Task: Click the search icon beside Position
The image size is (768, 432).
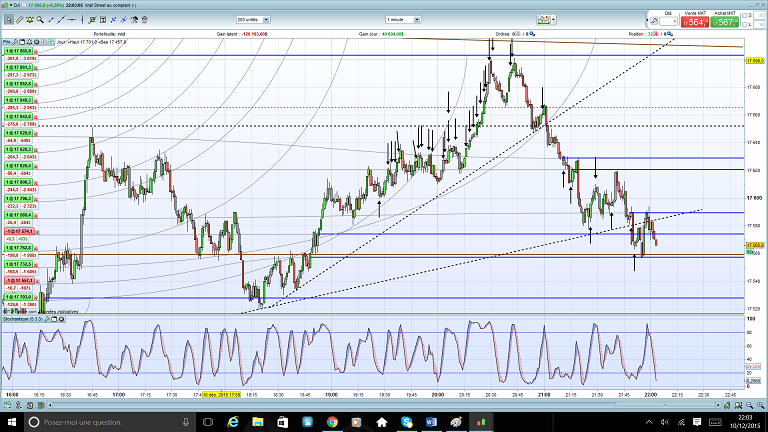Action: coord(670,34)
